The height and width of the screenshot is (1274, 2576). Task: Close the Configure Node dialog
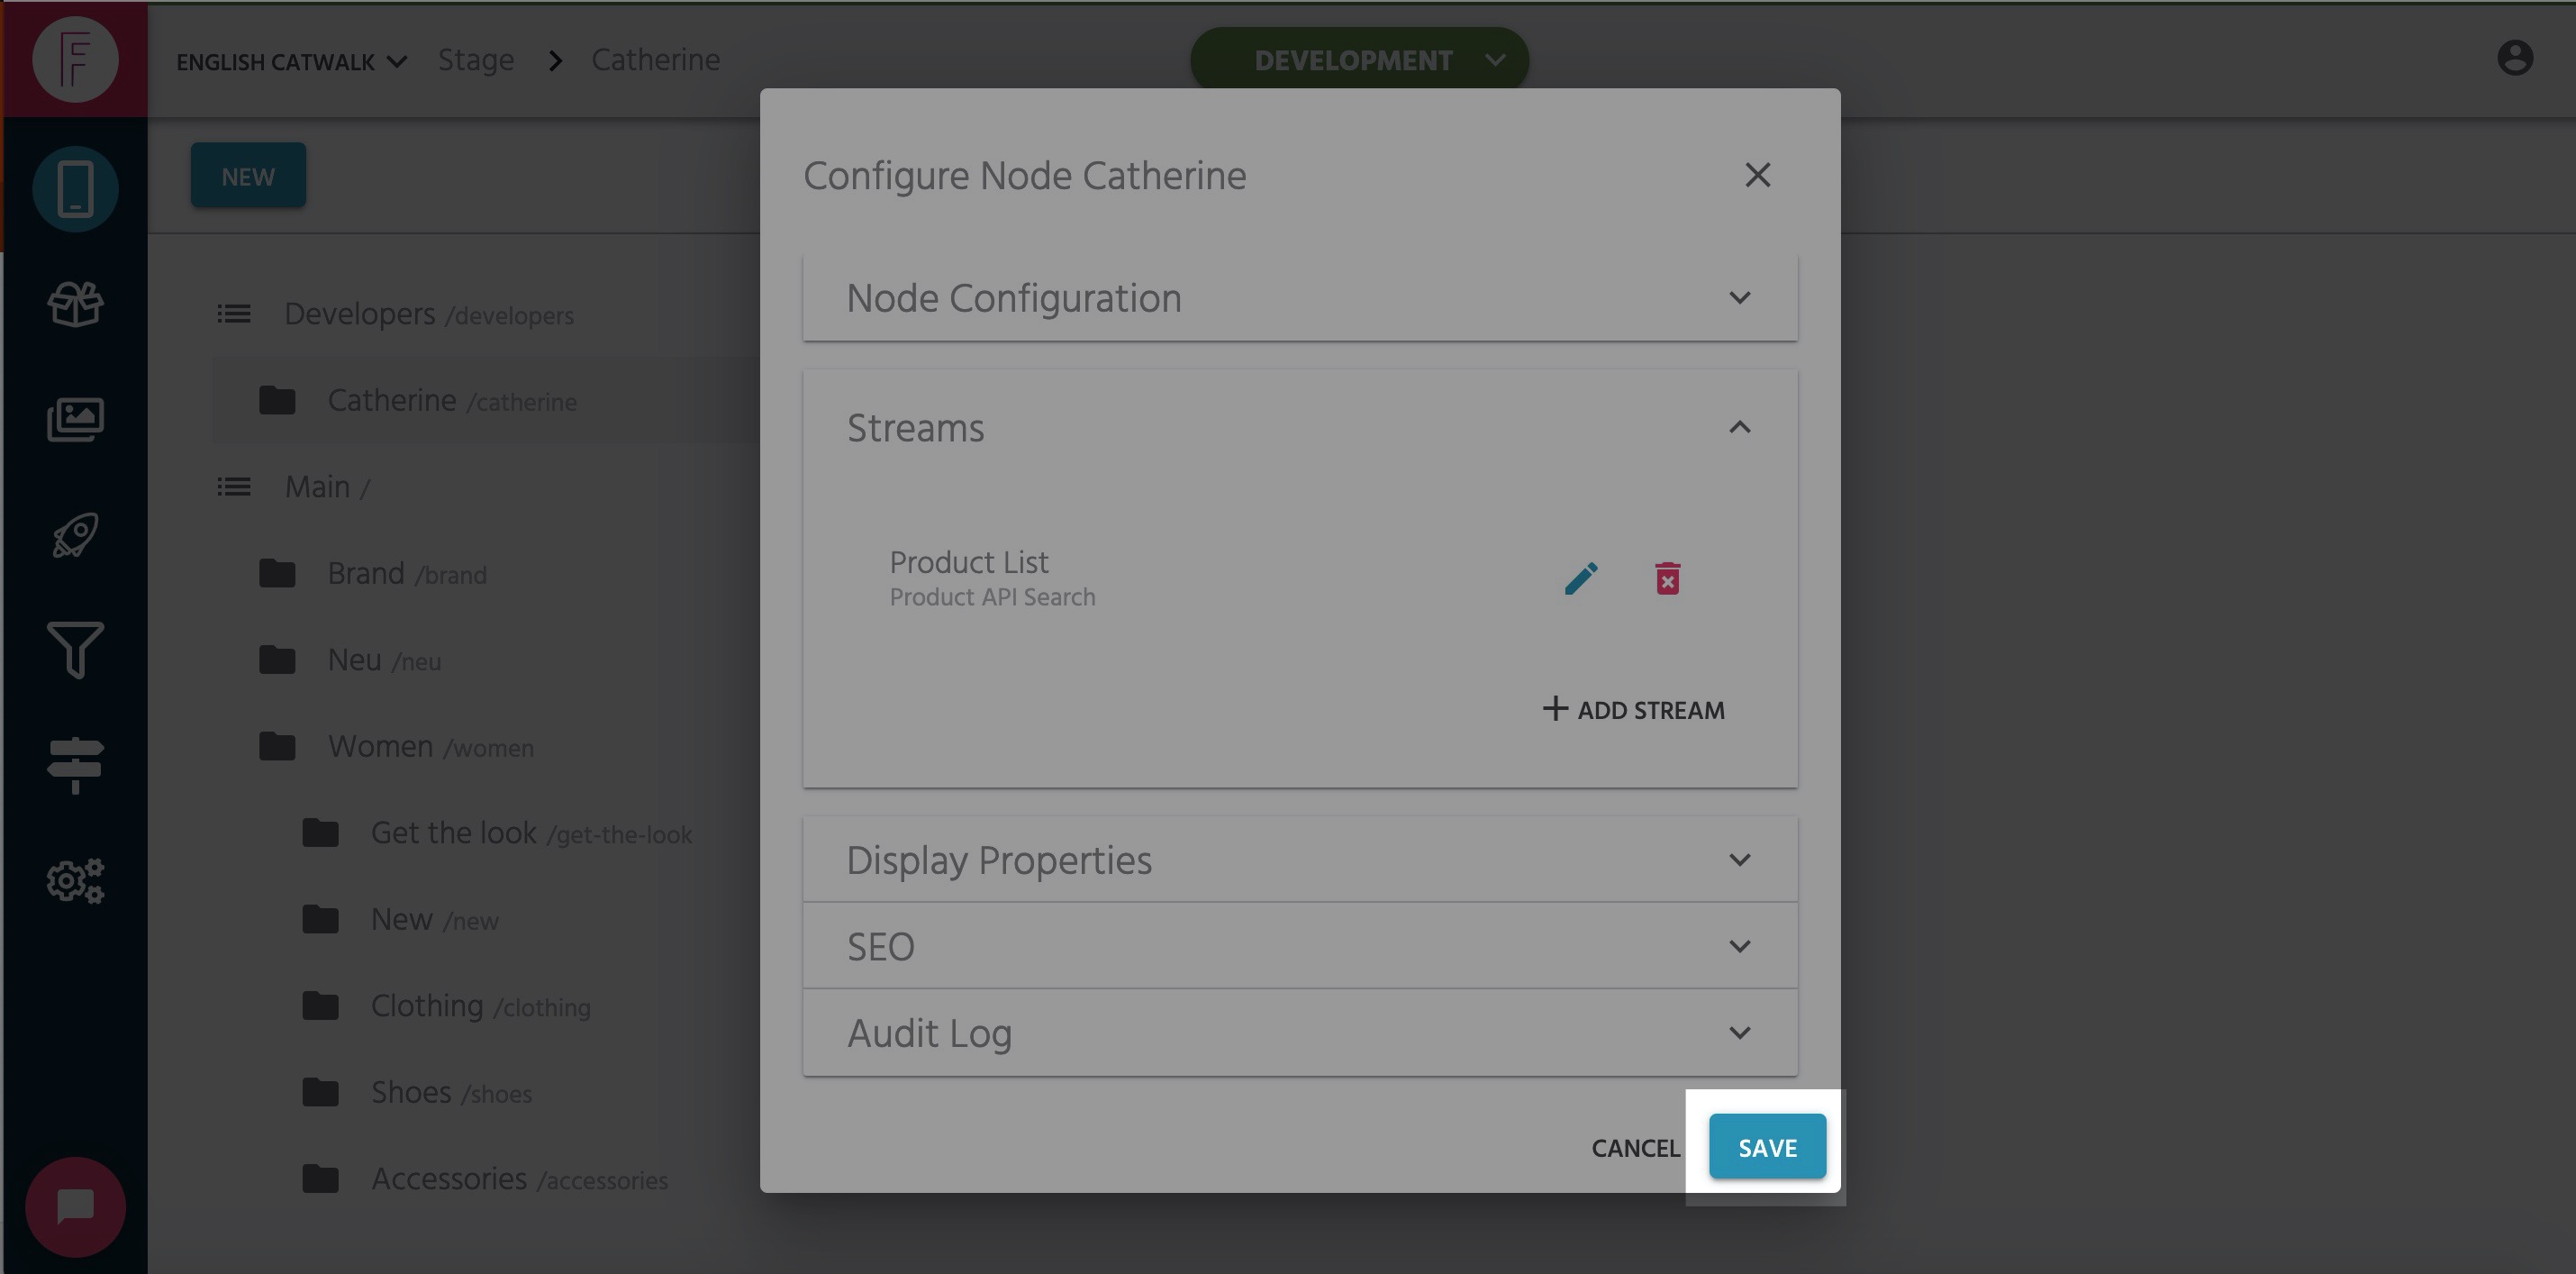click(1757, 175)
